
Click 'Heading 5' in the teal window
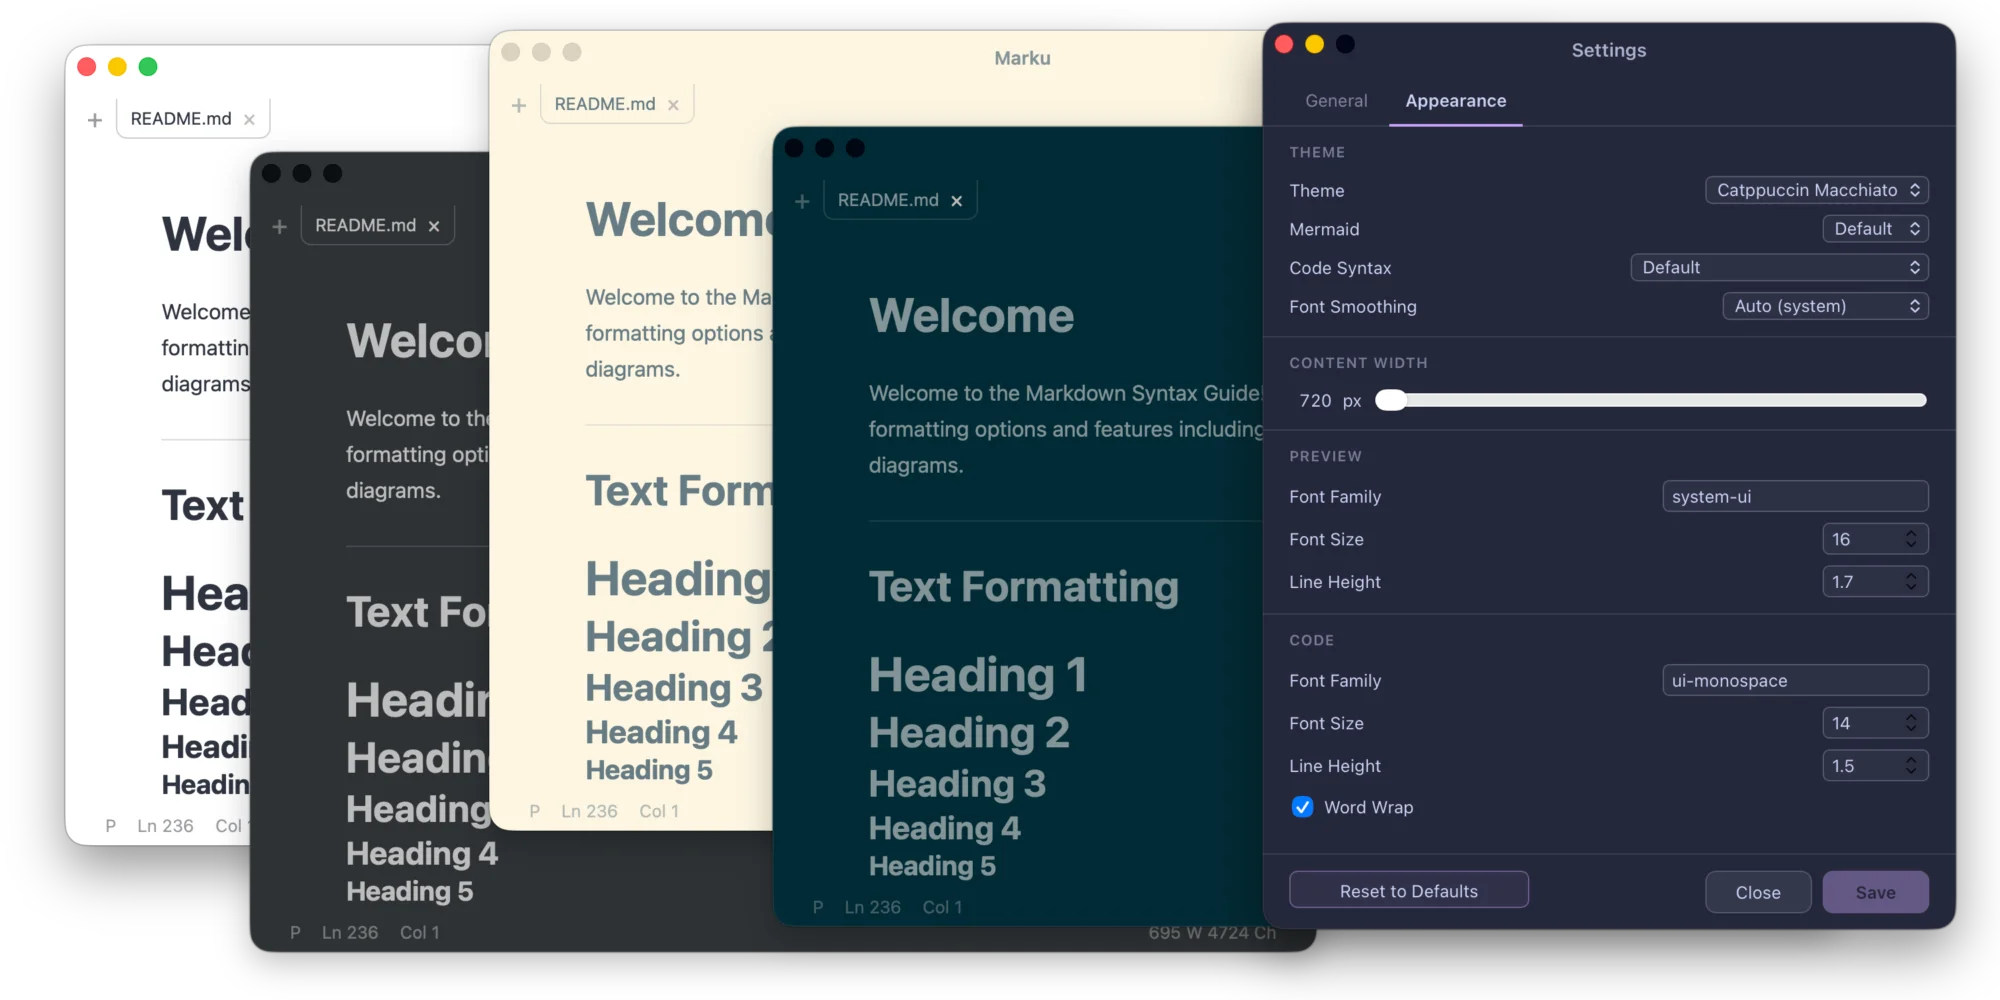(x=932, y=866)
